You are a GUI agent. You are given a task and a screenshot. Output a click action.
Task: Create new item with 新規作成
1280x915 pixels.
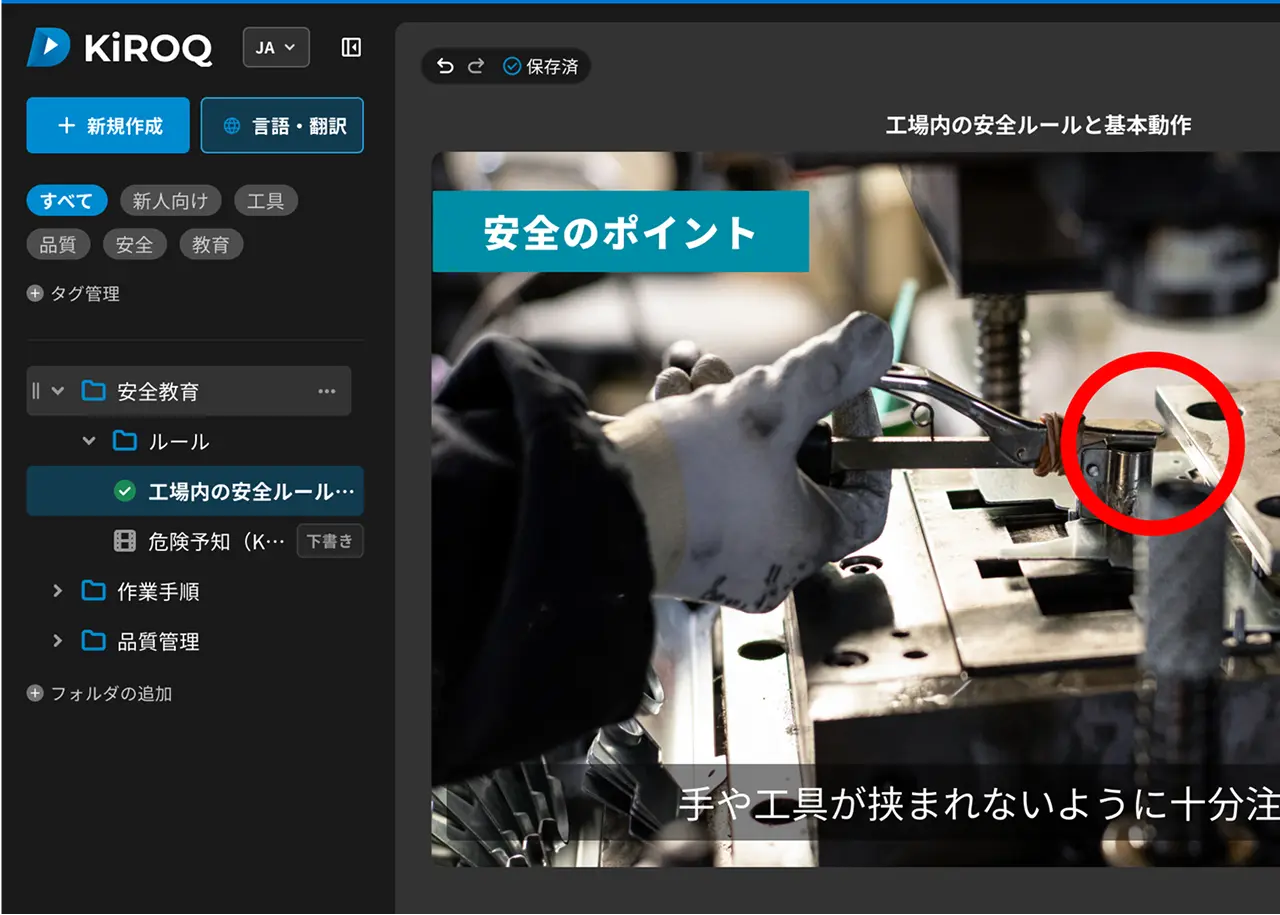click(108, 125)
